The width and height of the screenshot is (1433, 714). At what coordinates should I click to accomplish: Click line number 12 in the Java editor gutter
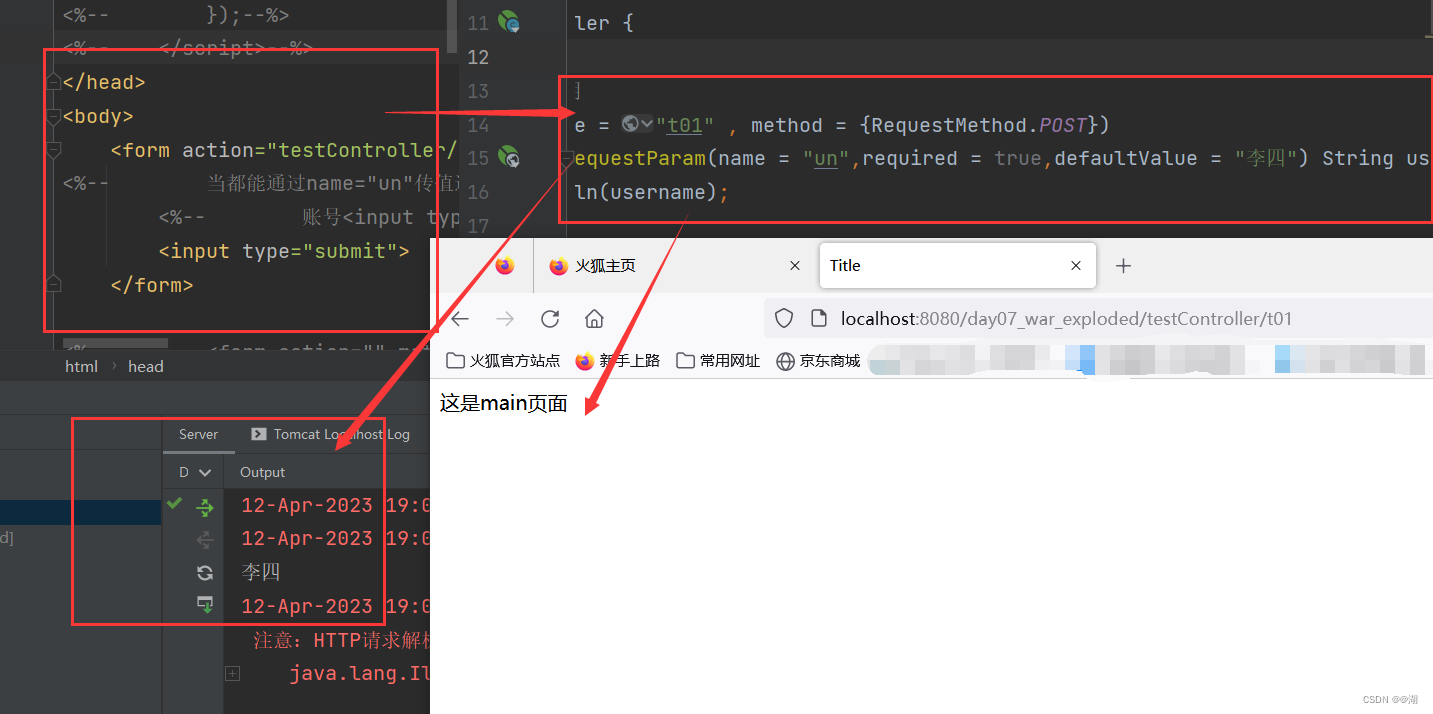click(x=478, y=56)
